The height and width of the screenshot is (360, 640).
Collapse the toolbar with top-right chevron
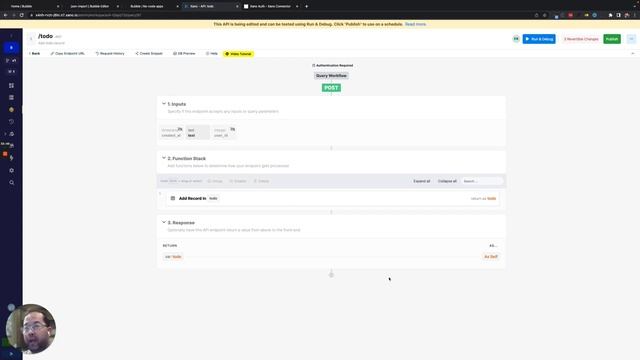[x=633, y=53]
